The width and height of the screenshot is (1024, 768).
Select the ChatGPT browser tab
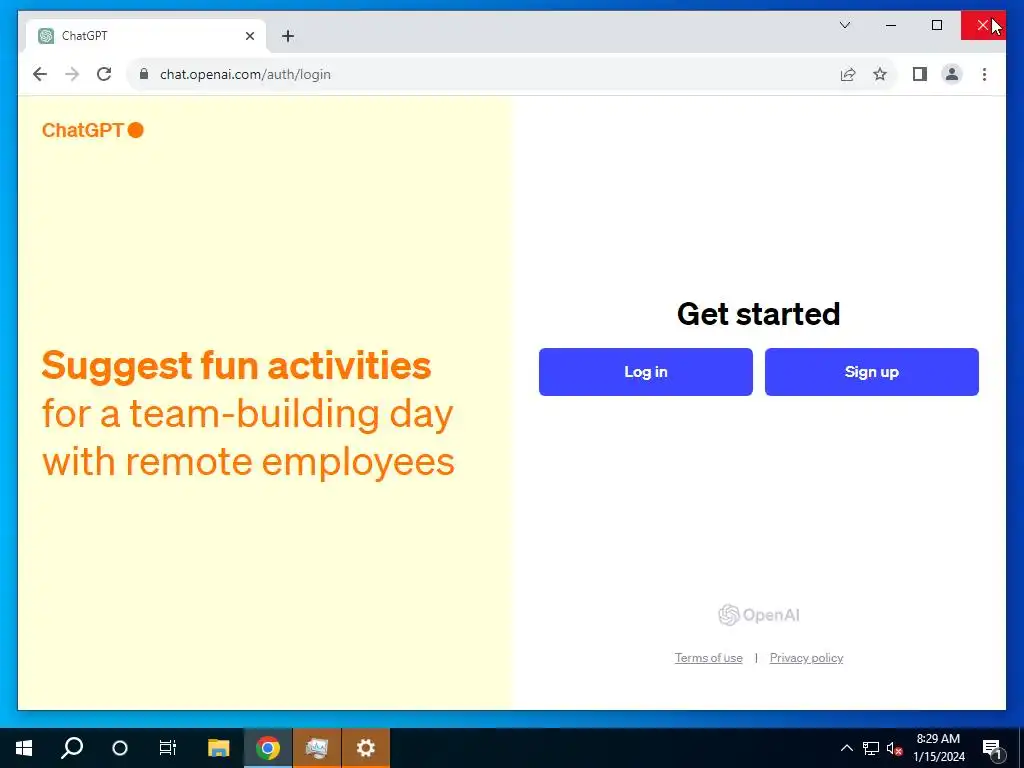pyautogui.click(x=146, y=36)
